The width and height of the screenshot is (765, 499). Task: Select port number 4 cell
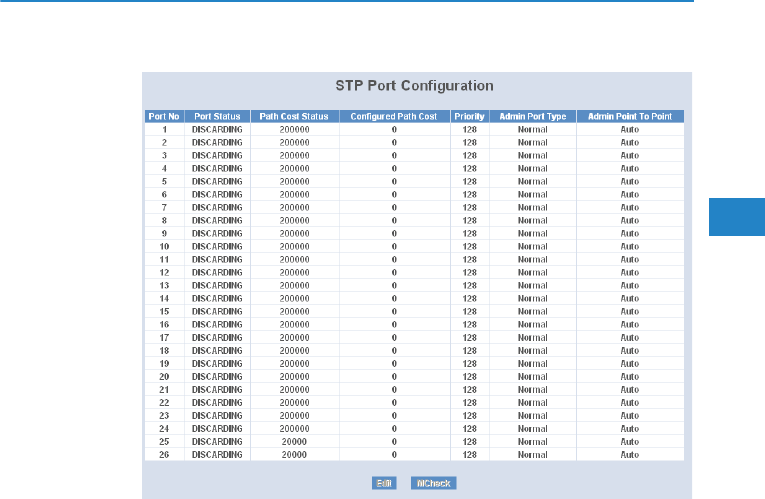(164, 168)
